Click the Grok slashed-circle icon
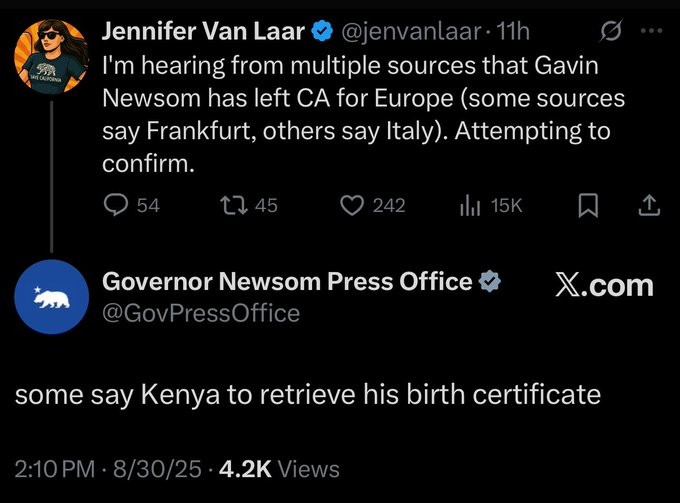 point(612,31)
